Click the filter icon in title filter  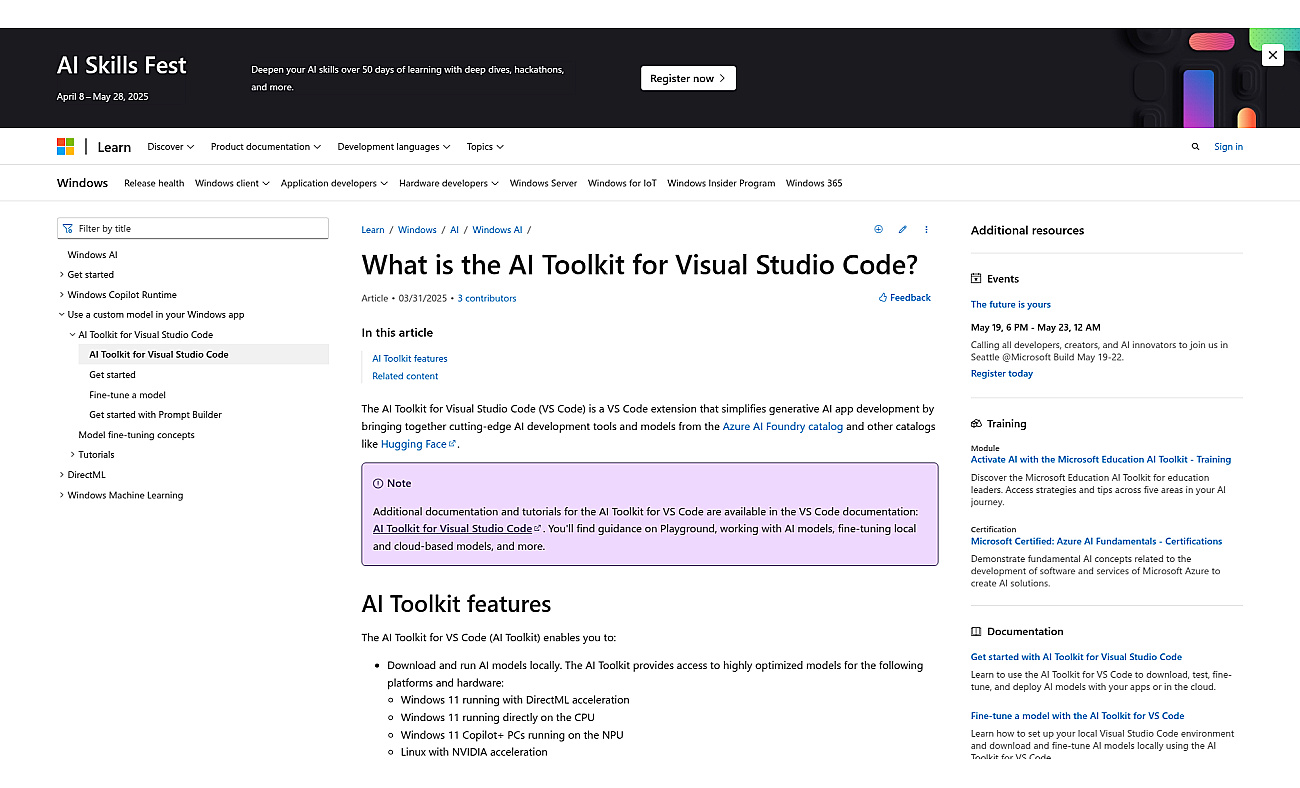click(x=68, y=229)
